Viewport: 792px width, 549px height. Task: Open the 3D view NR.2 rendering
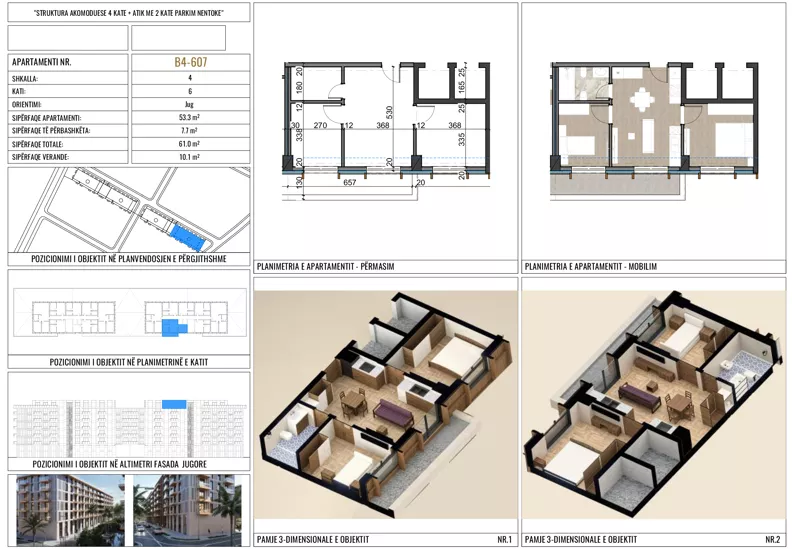tap(654, 405)
